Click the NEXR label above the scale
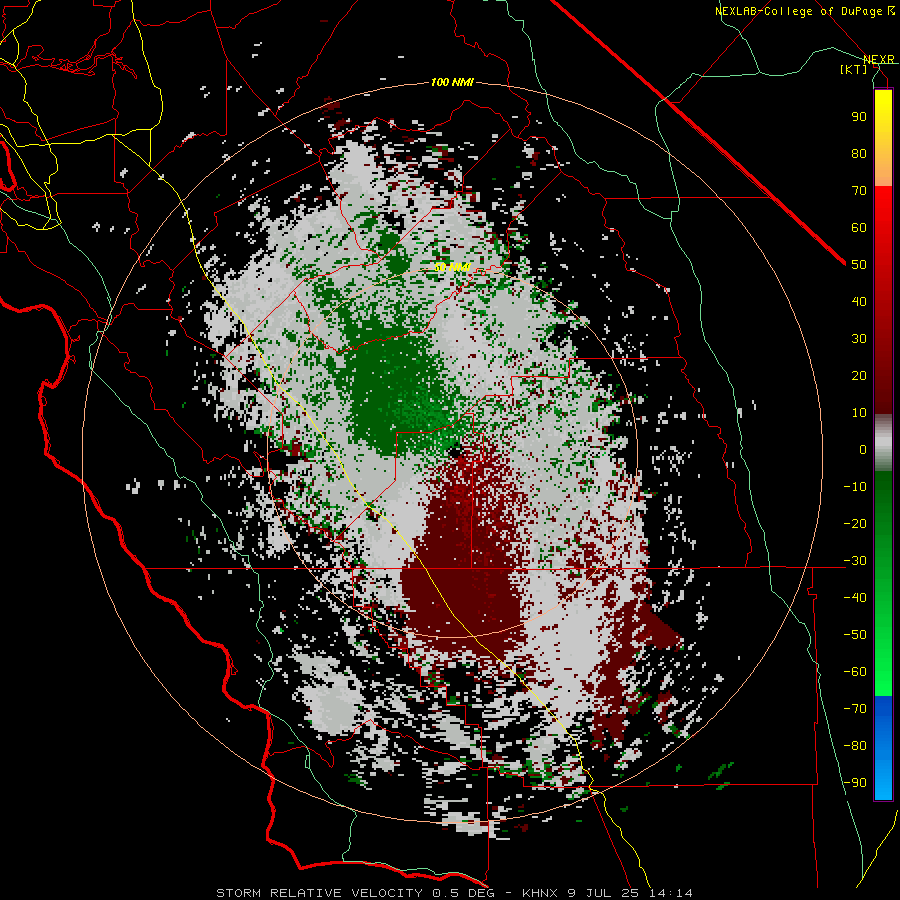Image resolution: width=900 pixels, height=900 pixels. coord(879,59)
